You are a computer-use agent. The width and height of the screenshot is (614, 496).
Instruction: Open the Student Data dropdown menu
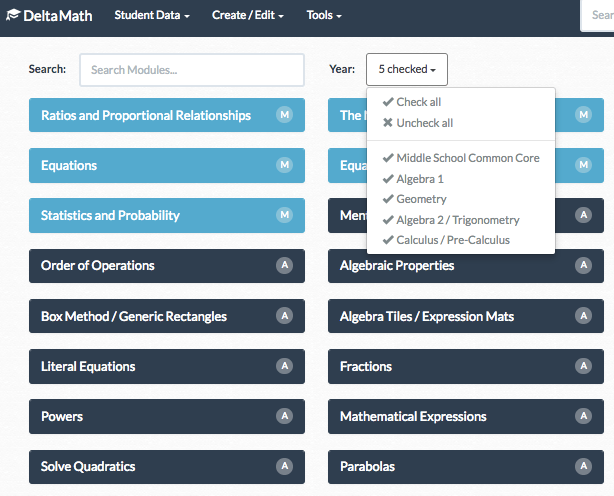pos(152,16)
